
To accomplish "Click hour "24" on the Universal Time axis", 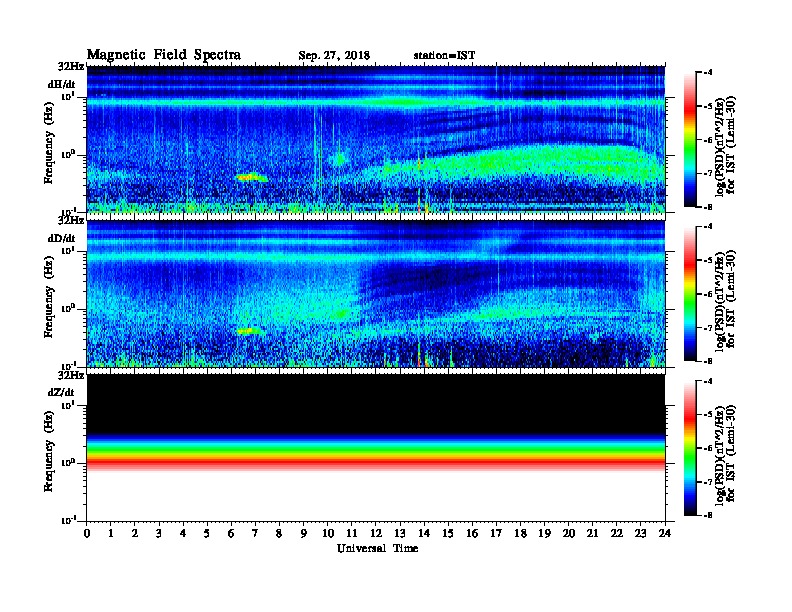I will point(665,533).
